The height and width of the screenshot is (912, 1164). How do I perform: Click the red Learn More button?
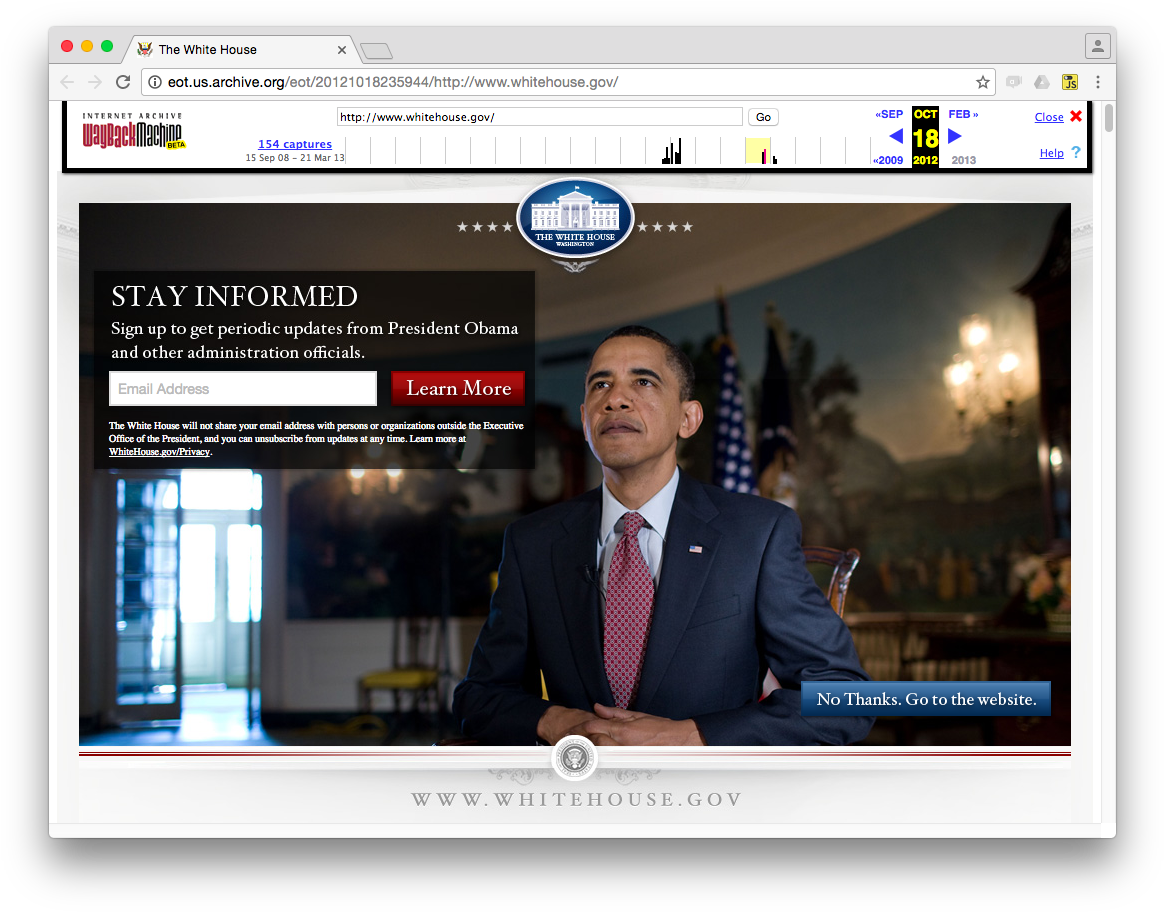click(458, 388)
